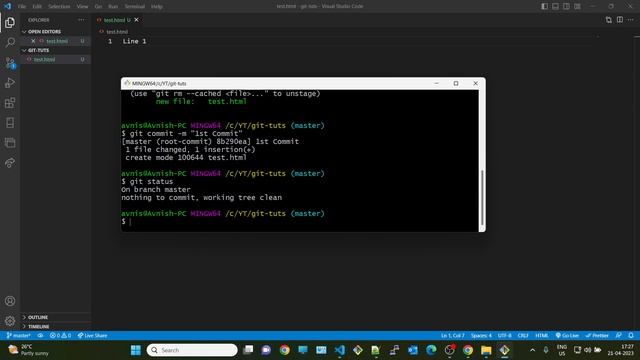Open the Selection menu
The height and width of the screenshot is (360, 640).
click(59, 7)
